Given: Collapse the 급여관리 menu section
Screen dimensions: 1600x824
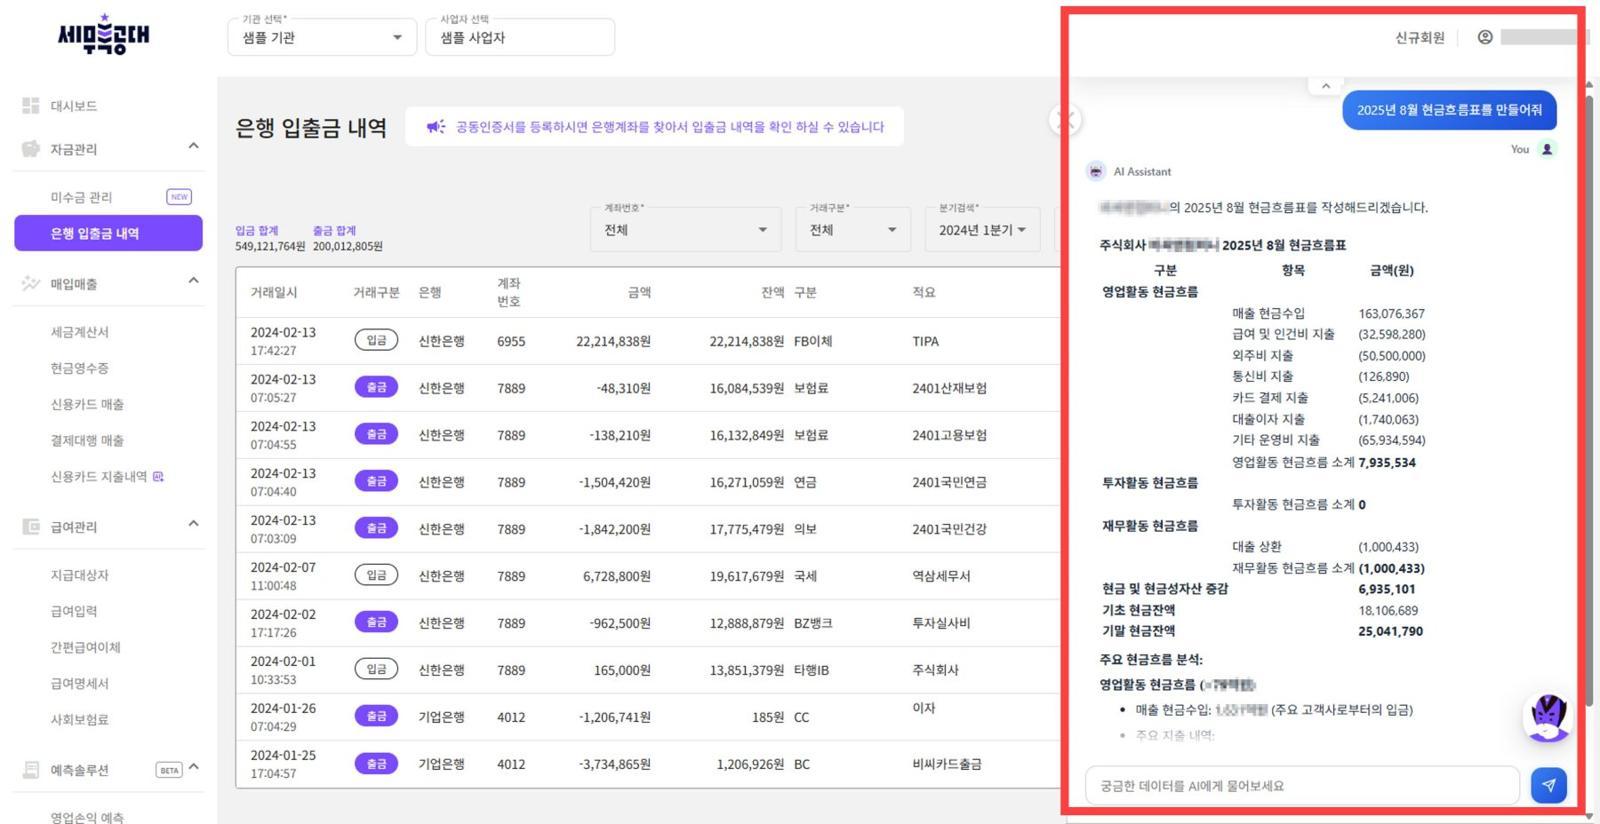Looking at the screenshot, I should [193, 524].
